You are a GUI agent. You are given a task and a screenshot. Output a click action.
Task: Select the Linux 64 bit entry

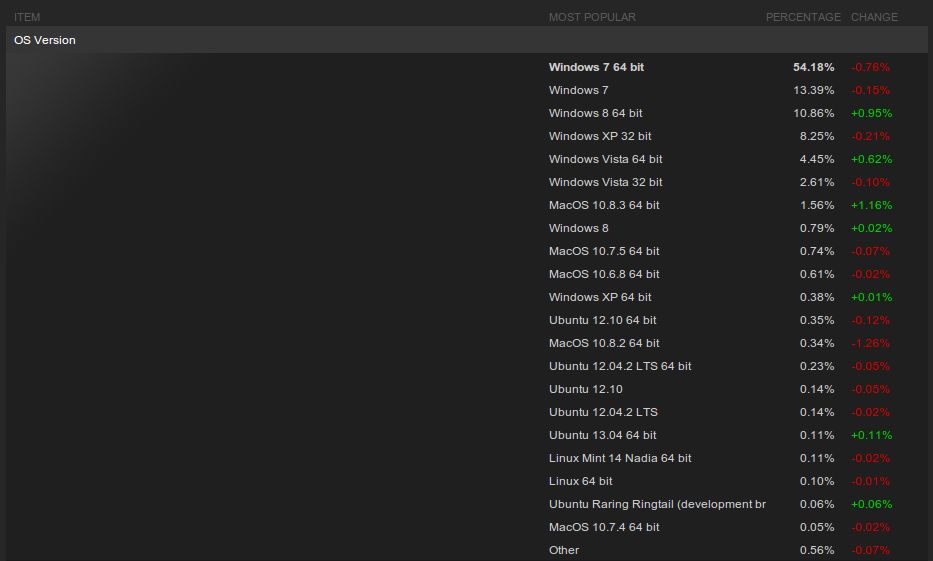click(580, 481)
